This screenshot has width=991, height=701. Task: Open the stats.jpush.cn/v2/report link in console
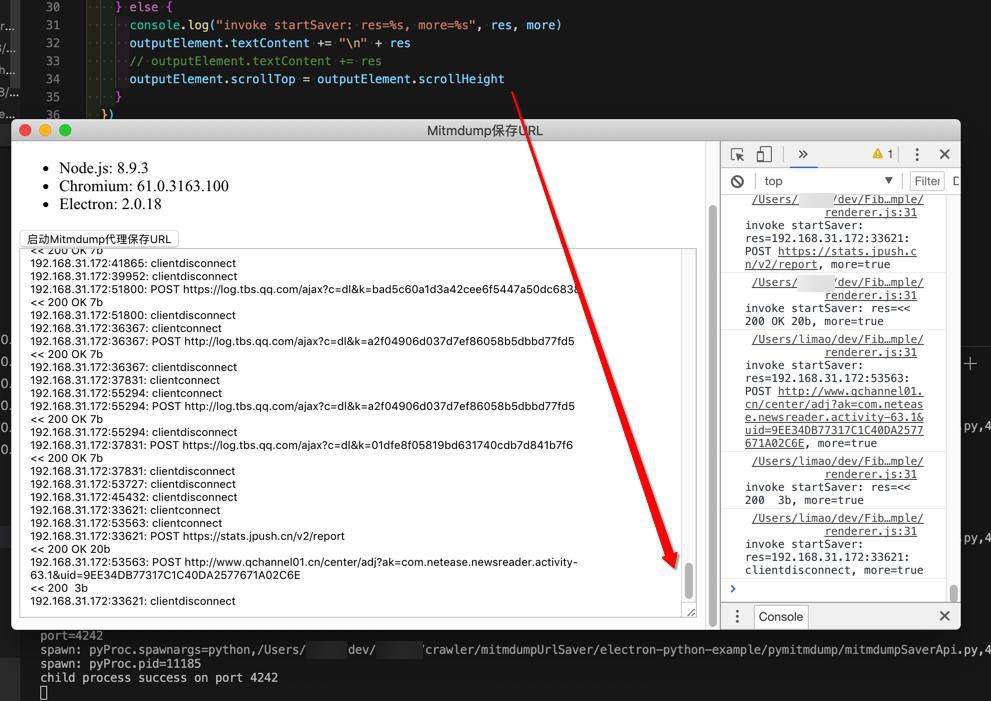[831, 258]
